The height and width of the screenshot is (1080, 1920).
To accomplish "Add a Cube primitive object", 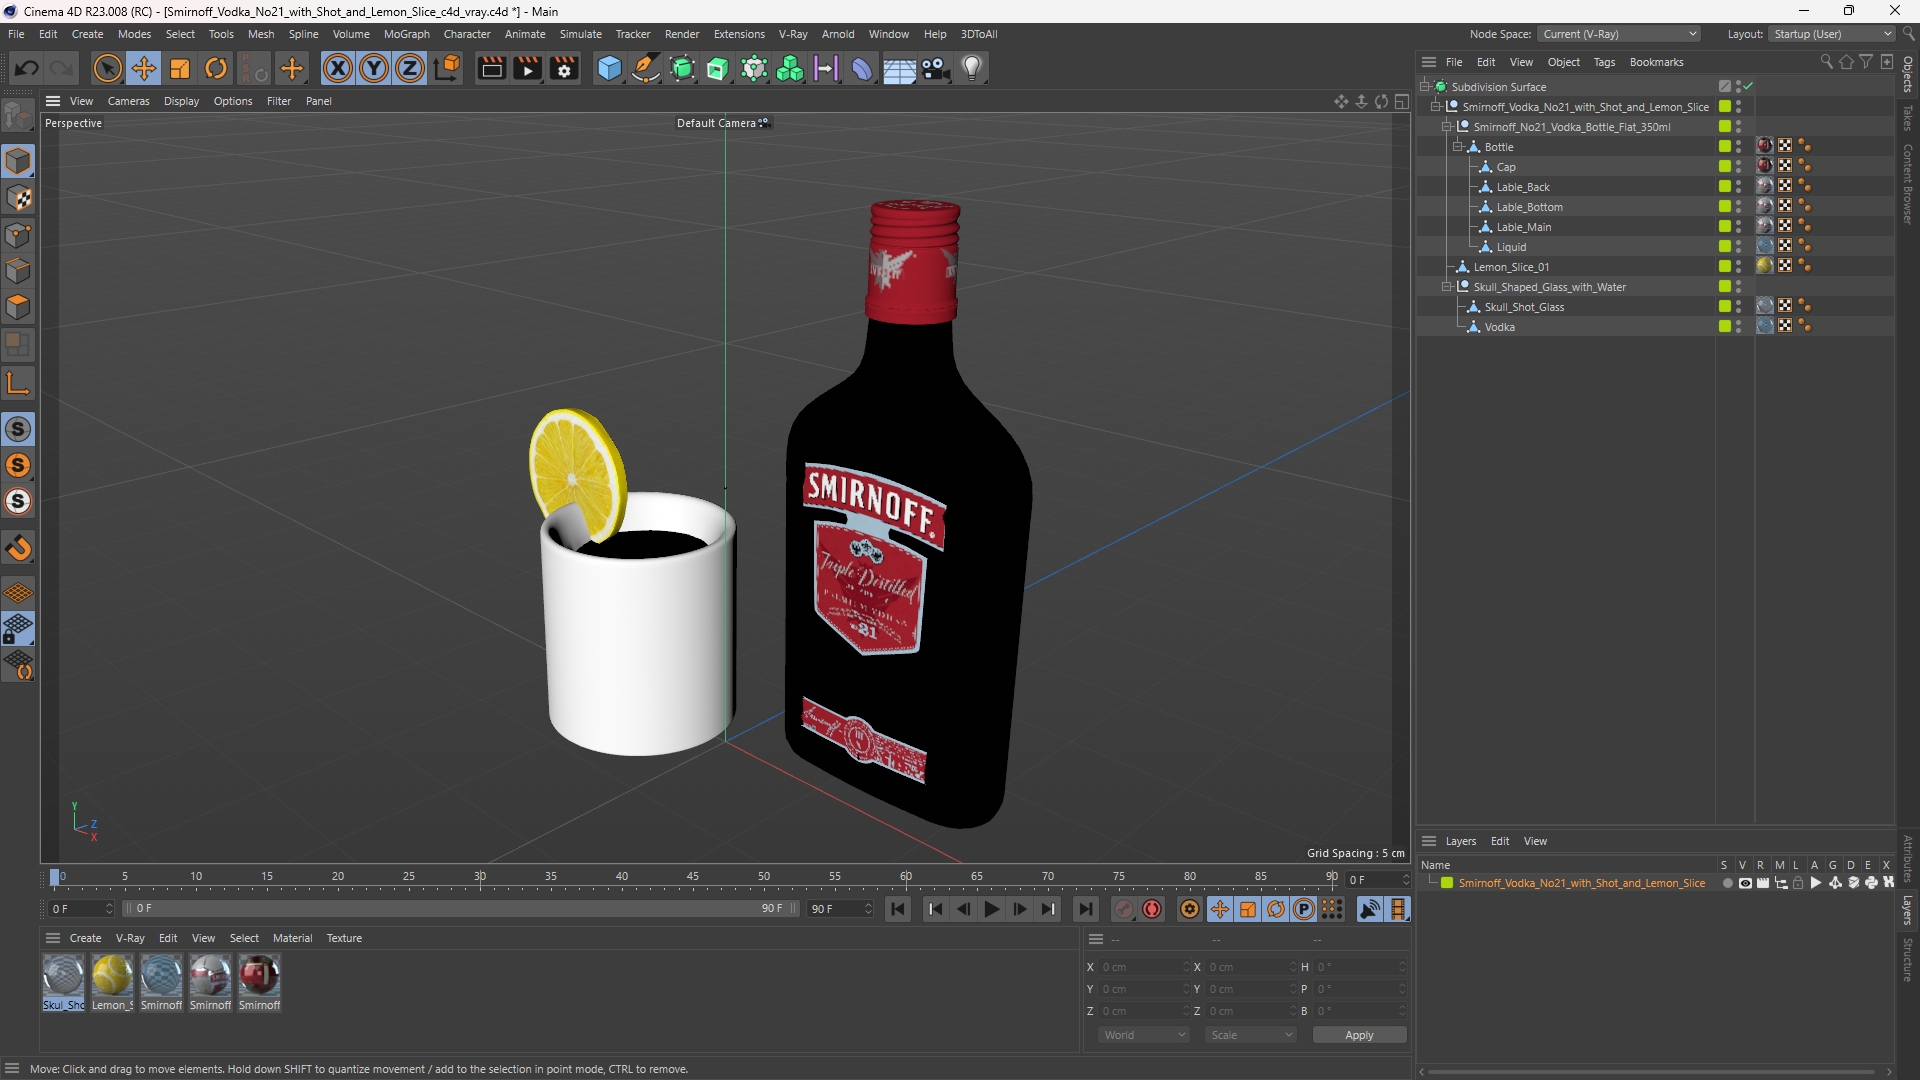I will tap(609, 68).
